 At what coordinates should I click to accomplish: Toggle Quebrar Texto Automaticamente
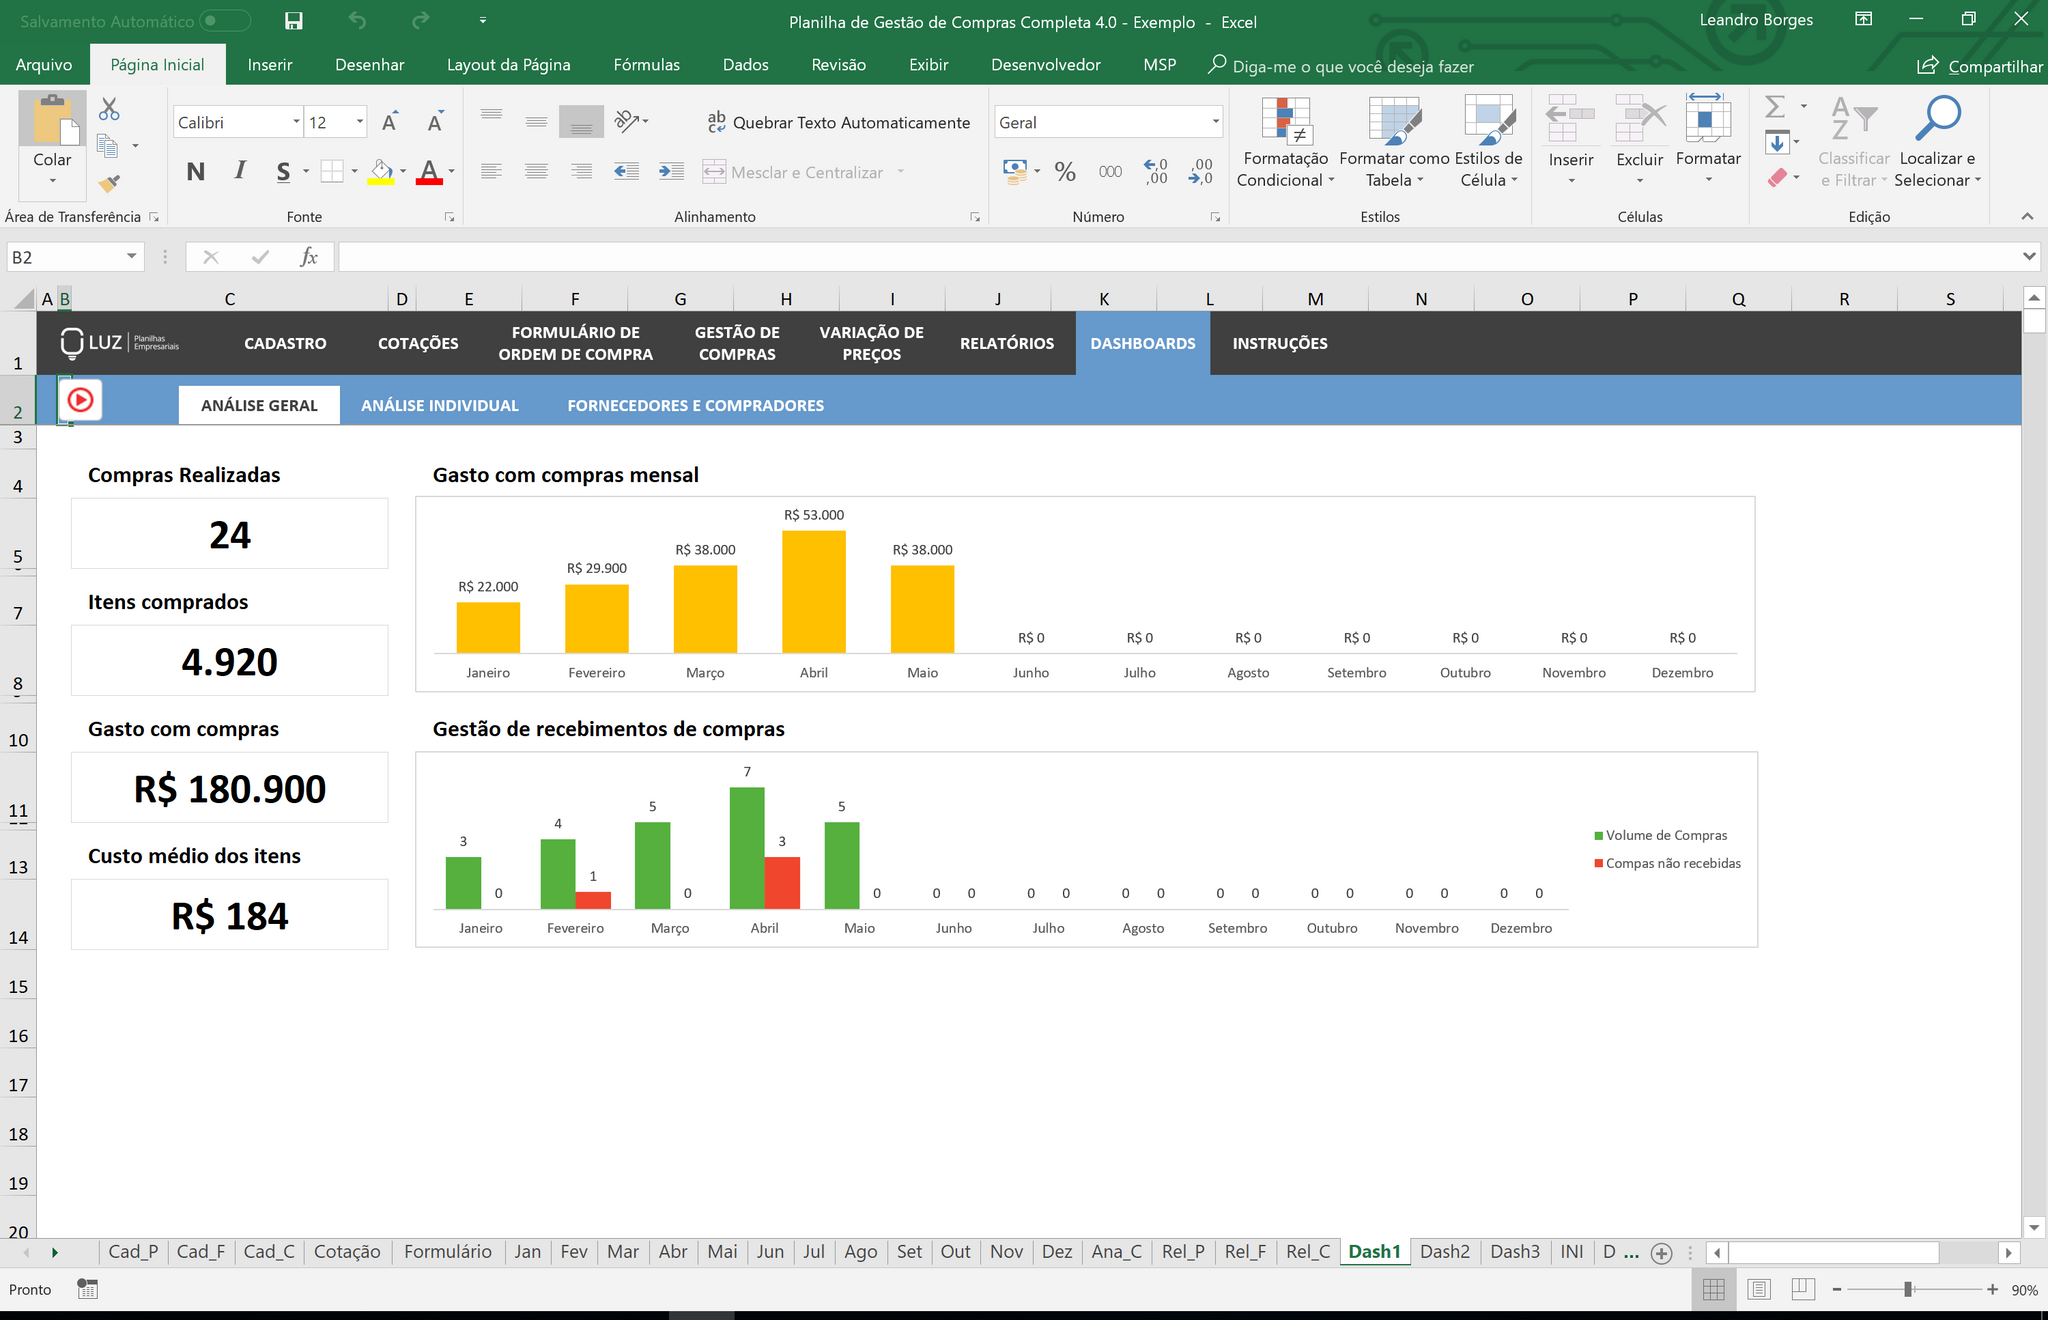[x=839, y=123]
